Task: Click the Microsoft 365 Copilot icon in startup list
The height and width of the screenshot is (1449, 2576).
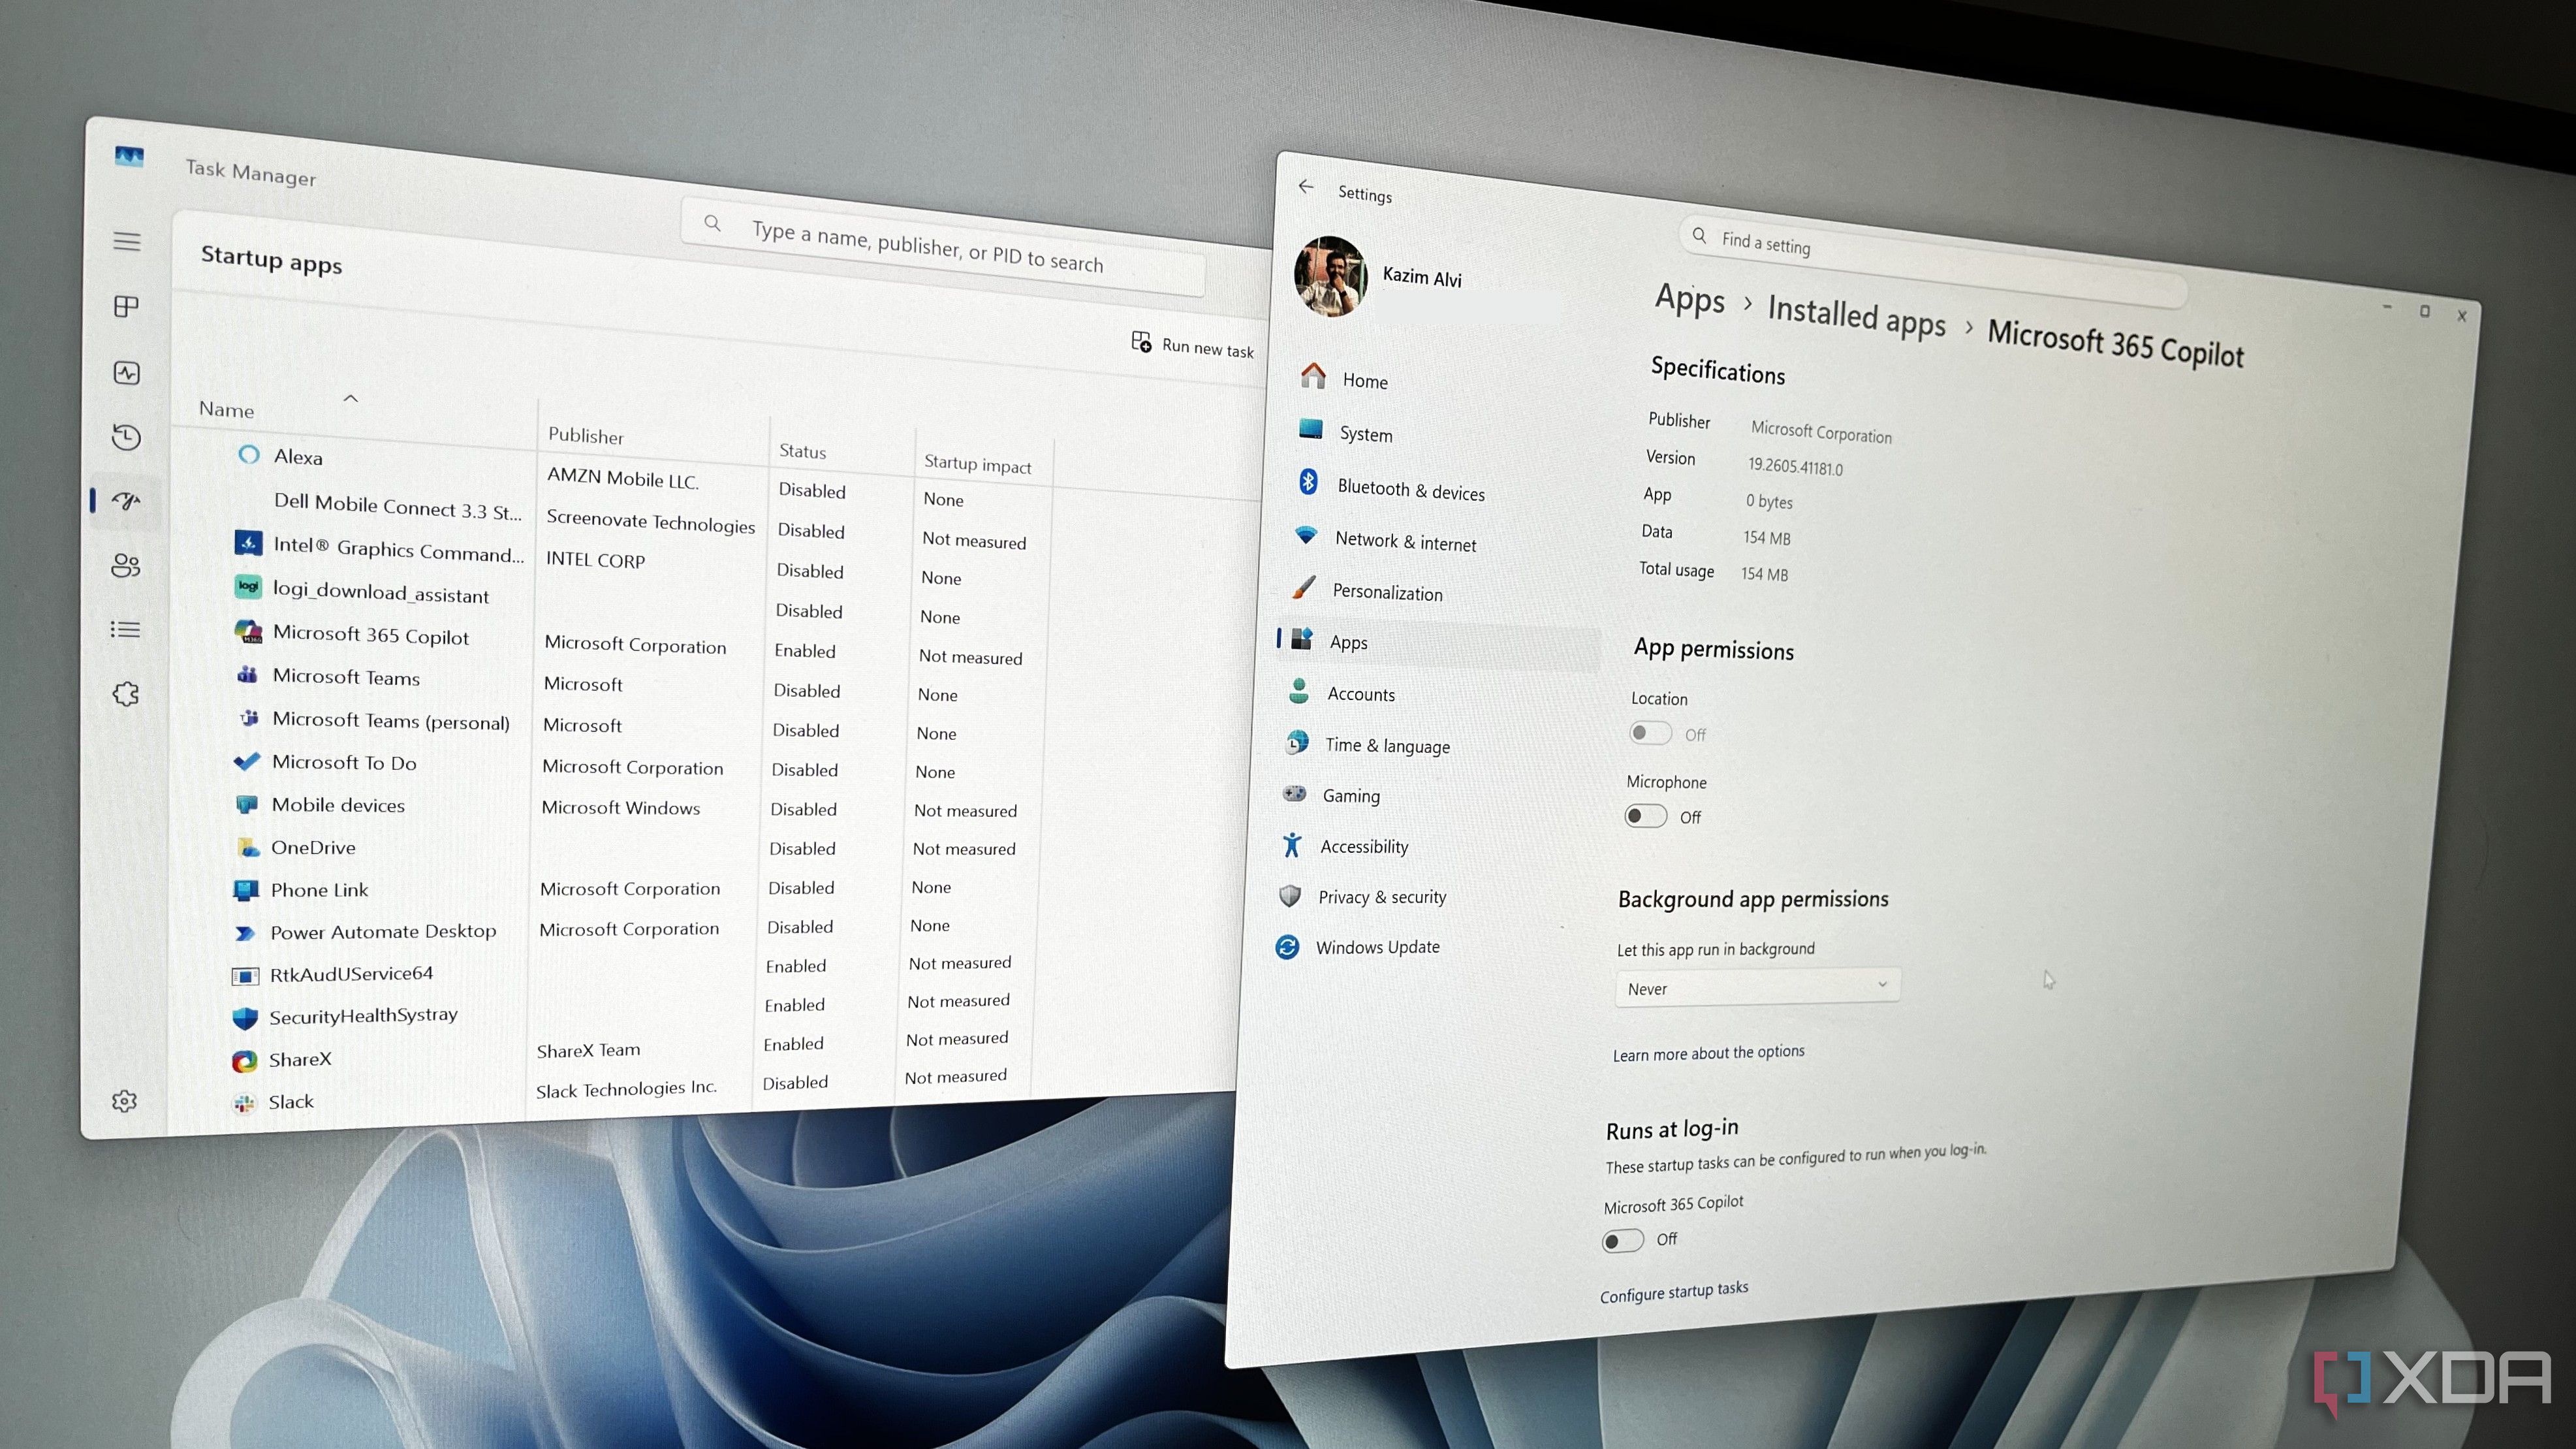Action: click(x=248, y=632)
